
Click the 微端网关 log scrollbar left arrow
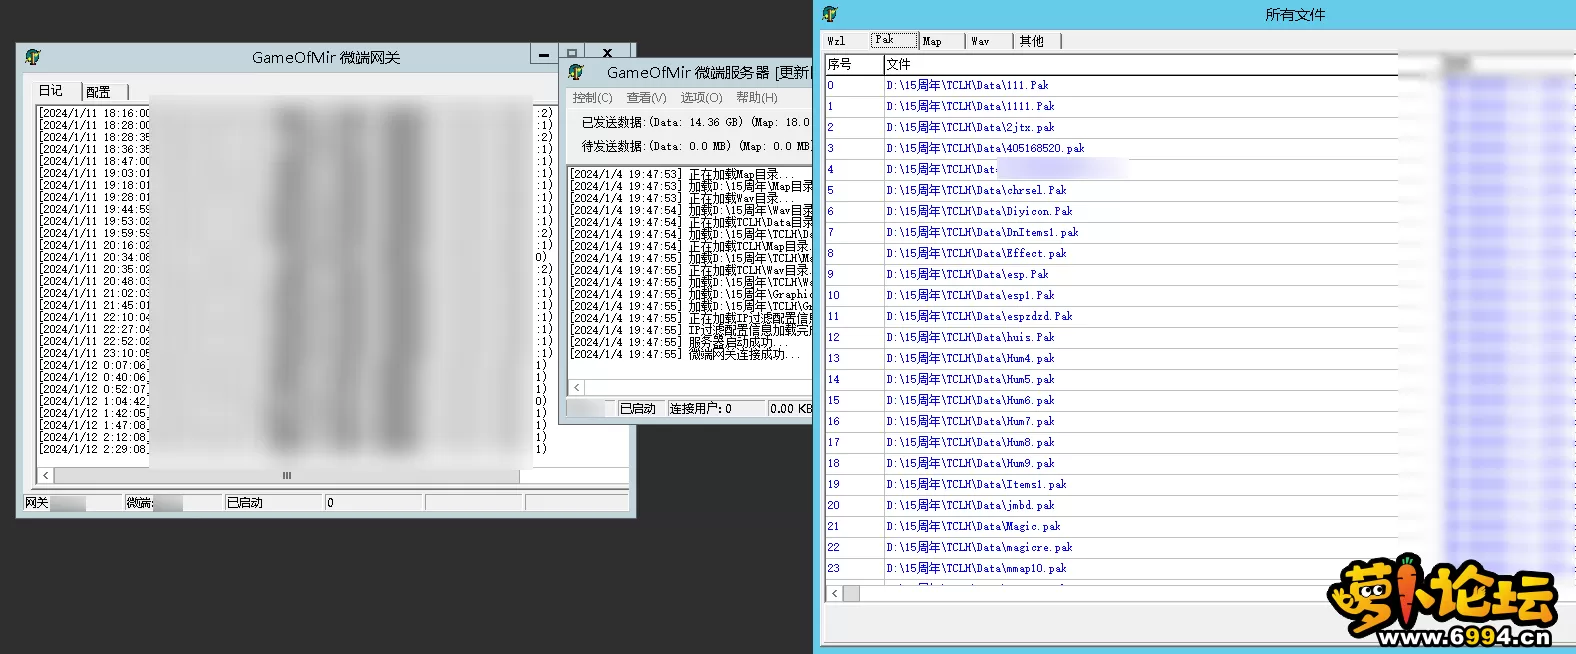click(x=46, y=476)
